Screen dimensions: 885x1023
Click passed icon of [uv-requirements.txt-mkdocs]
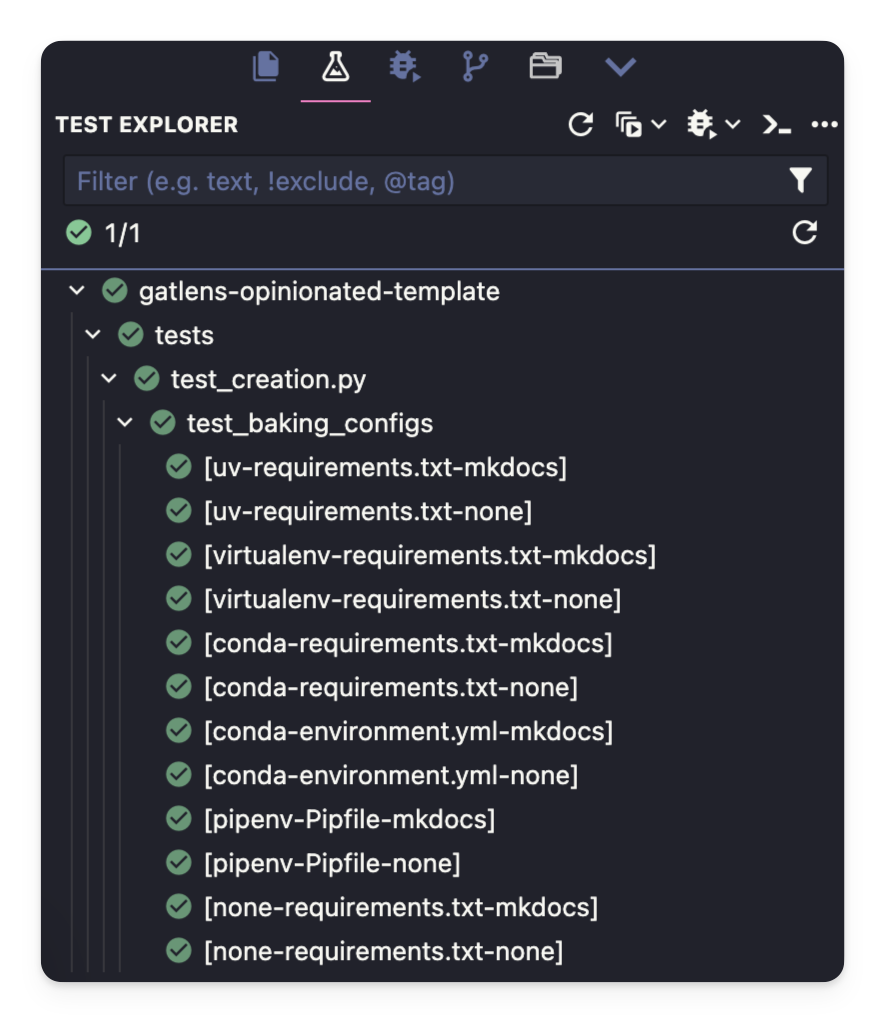(178, 466)
